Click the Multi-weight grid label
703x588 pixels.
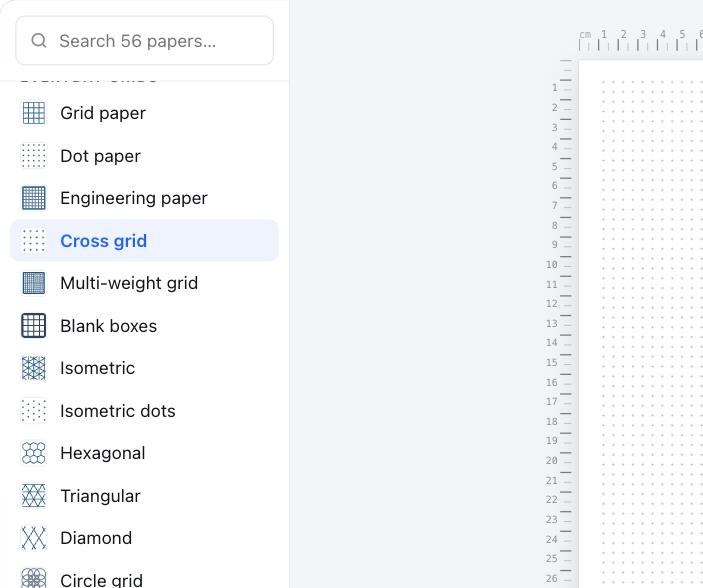coord(129,283)
